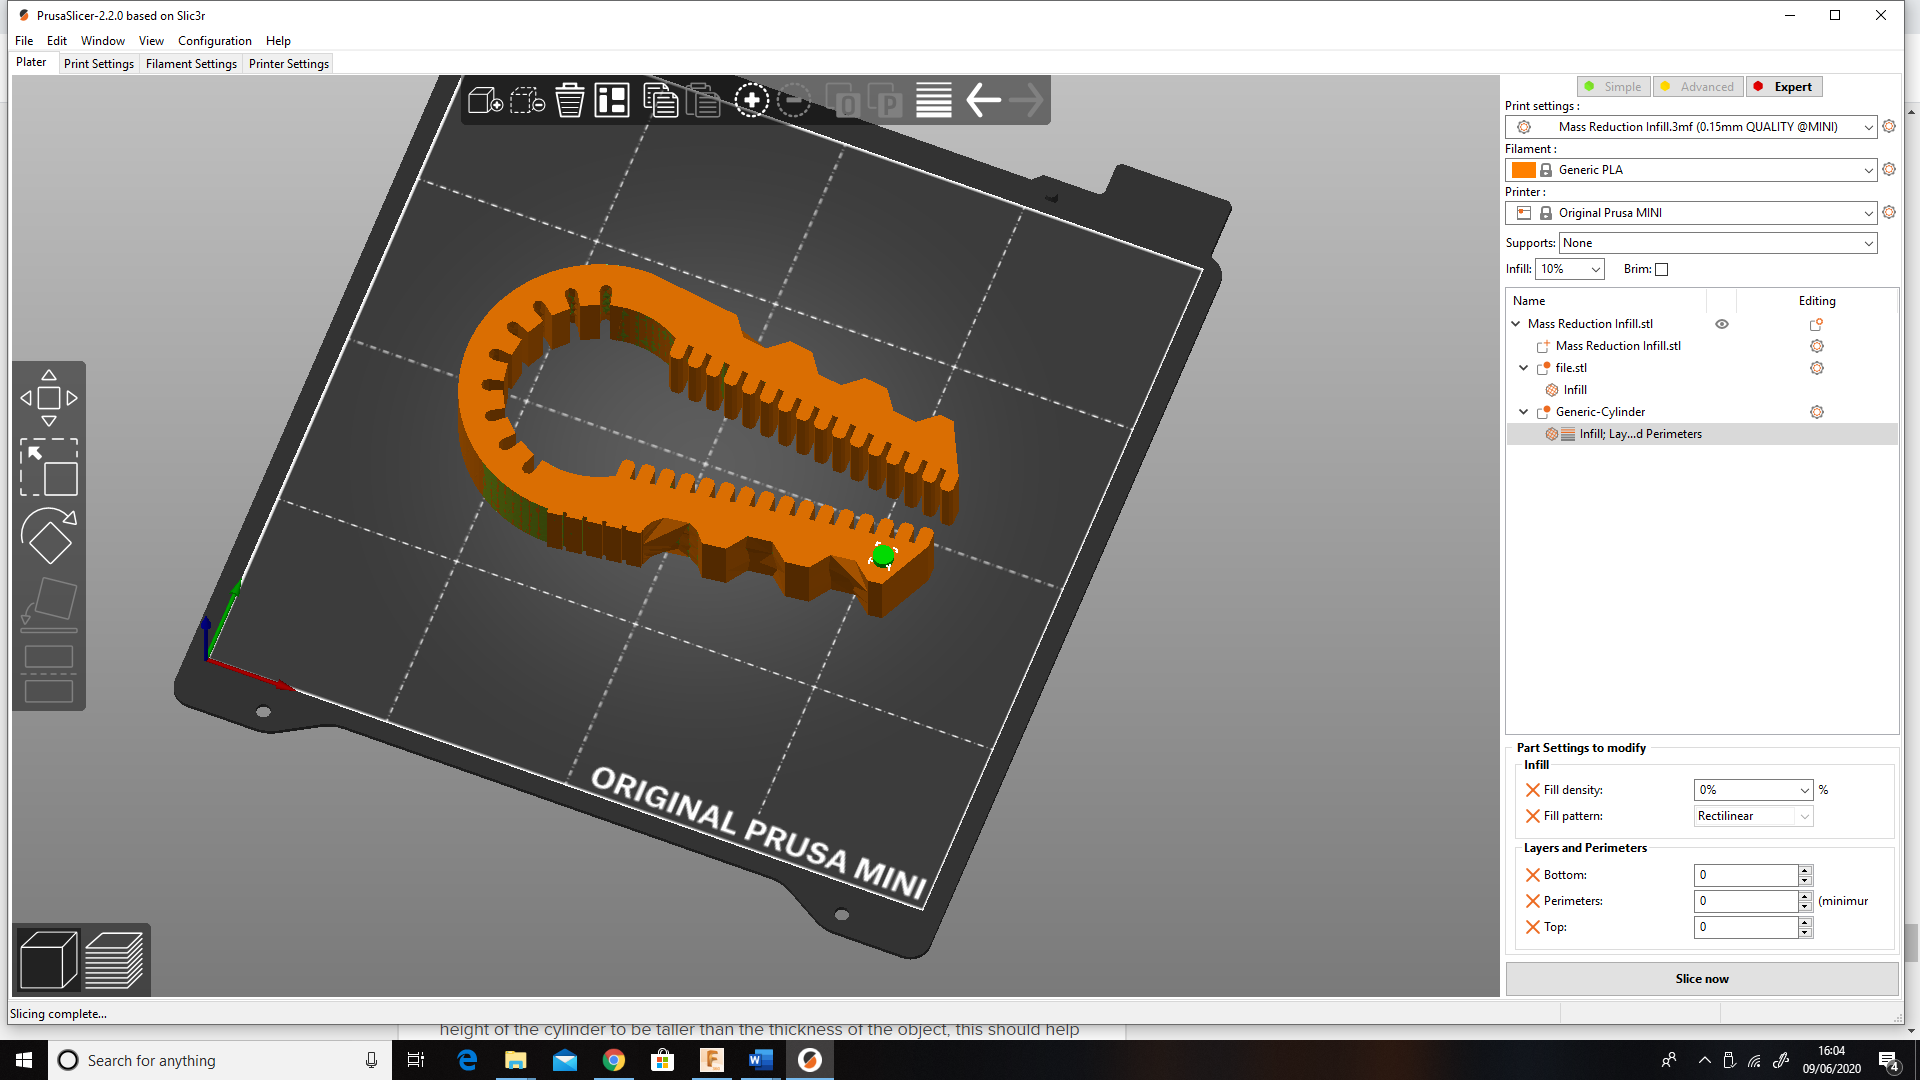Switch to Print Settings tab
This screenshot has width=1920, height=1080.
tap(99, 64)
